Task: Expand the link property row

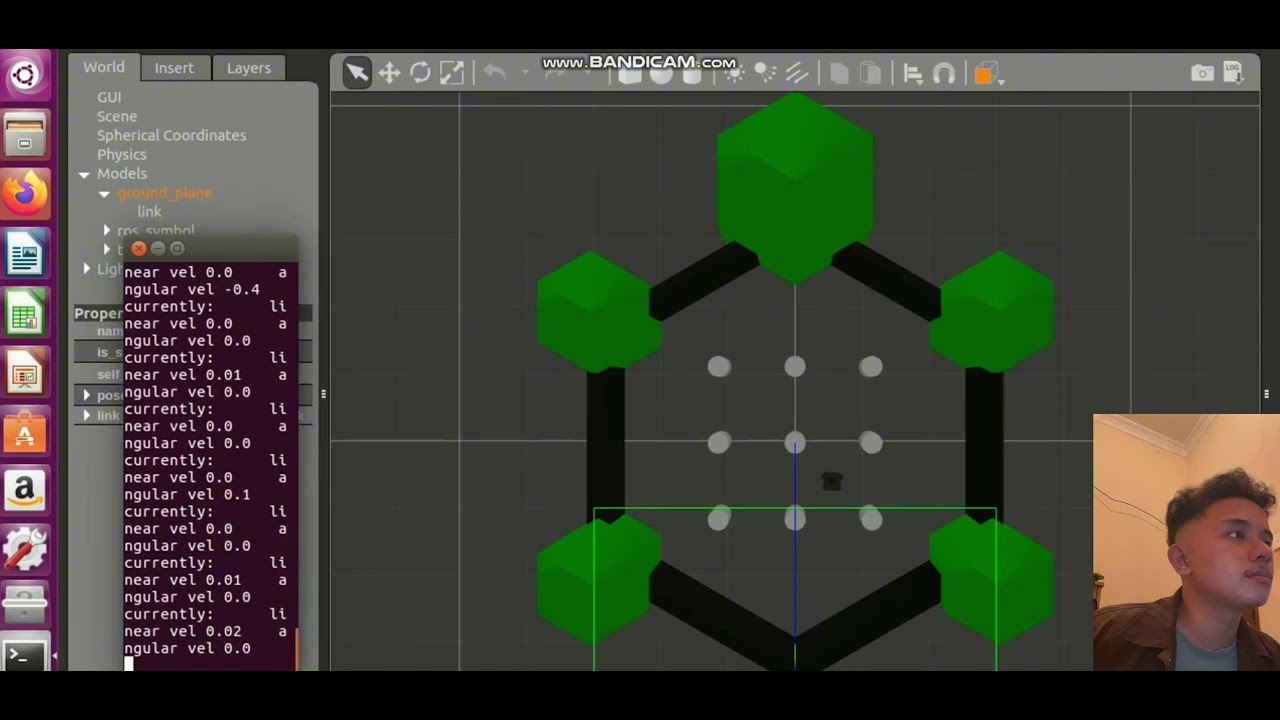Action: (87, 415)
